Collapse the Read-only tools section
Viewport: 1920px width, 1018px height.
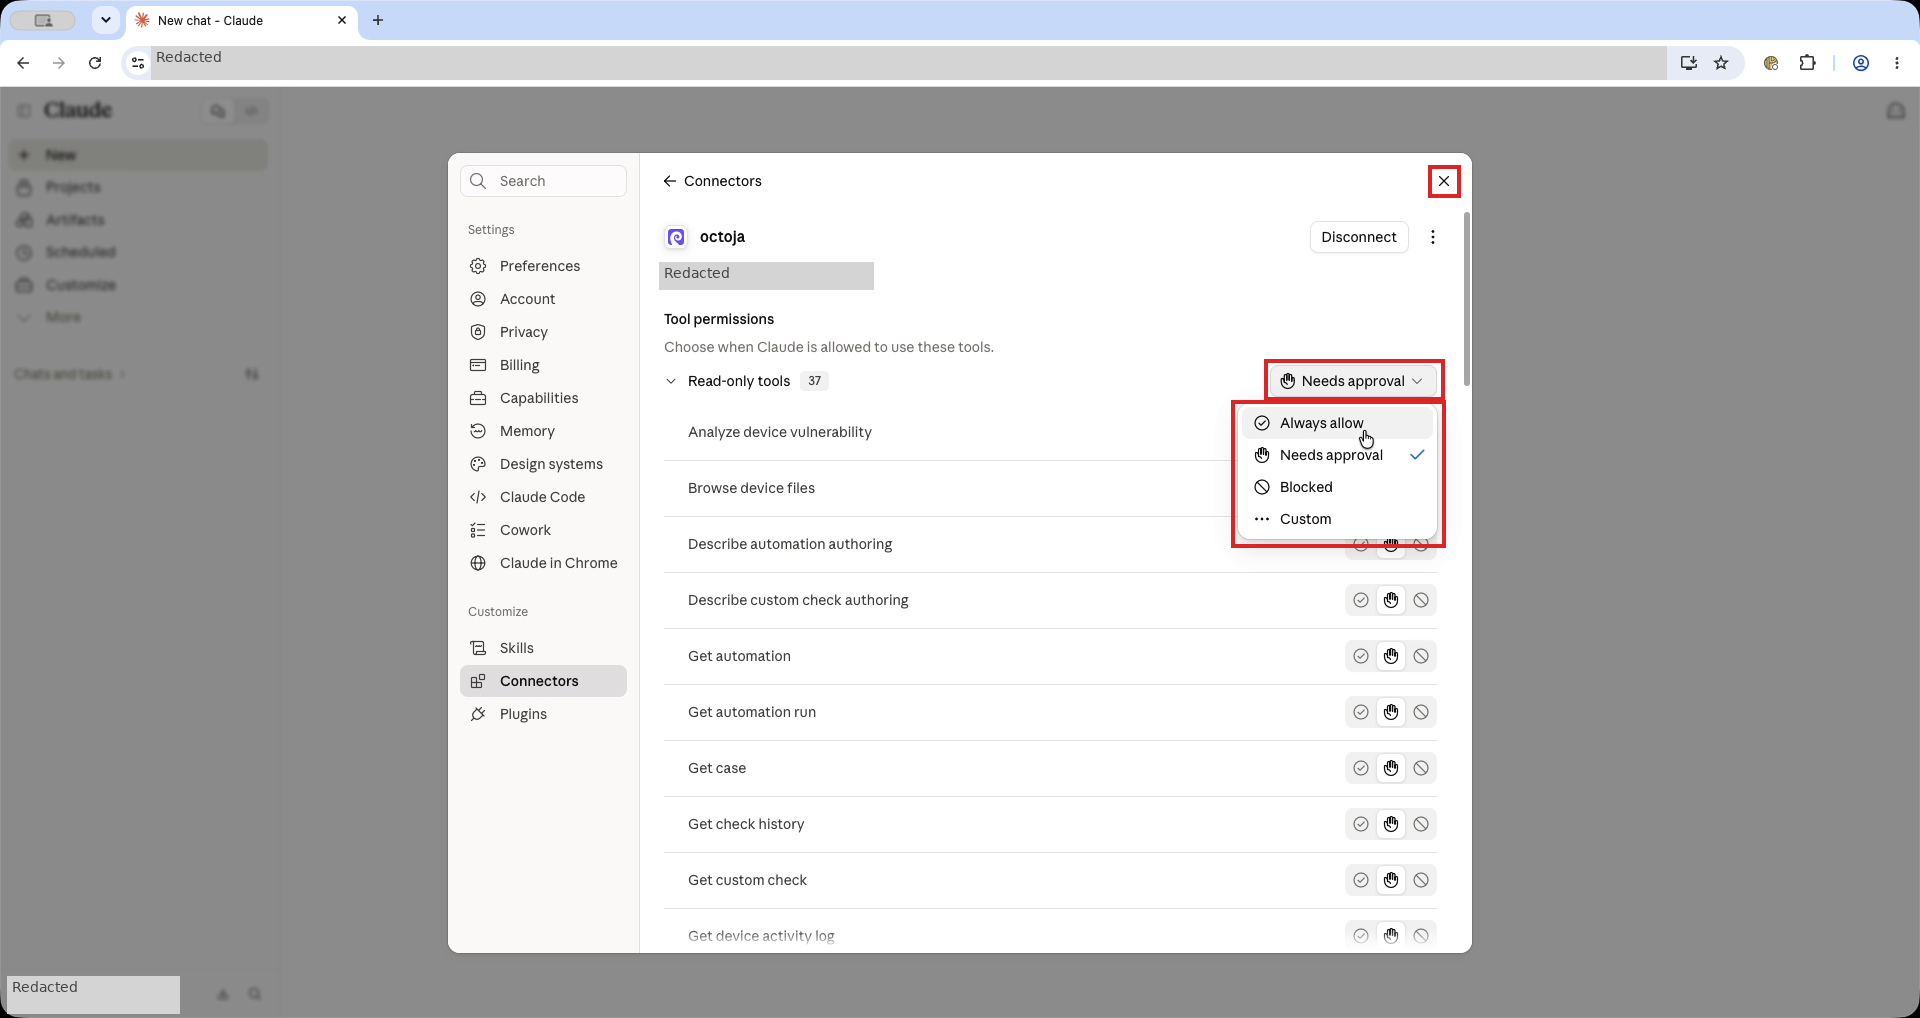(671, 381)
